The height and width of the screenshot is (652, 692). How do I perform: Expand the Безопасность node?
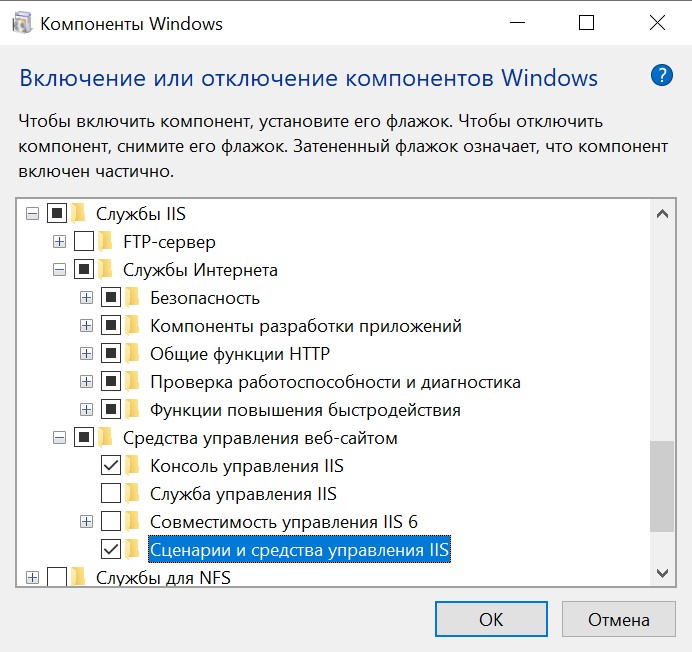coord(86,298)
